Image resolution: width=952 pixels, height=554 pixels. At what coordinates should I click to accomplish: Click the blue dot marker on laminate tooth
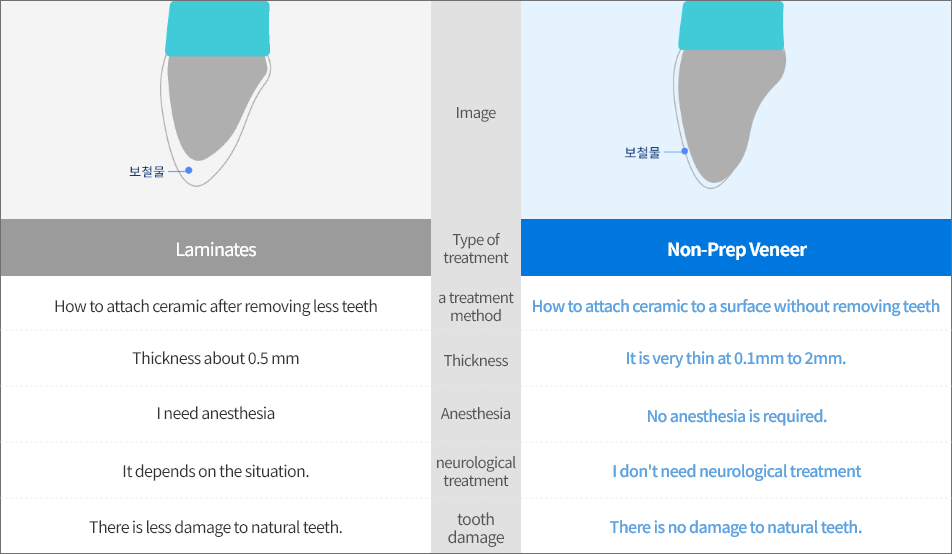pyautogui.click(x=189, y=170)
